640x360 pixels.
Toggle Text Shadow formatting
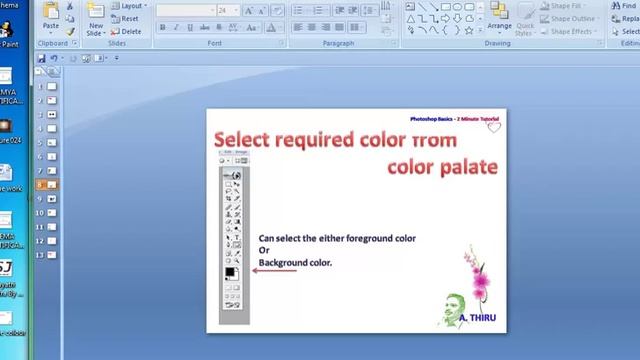(219, 28)
